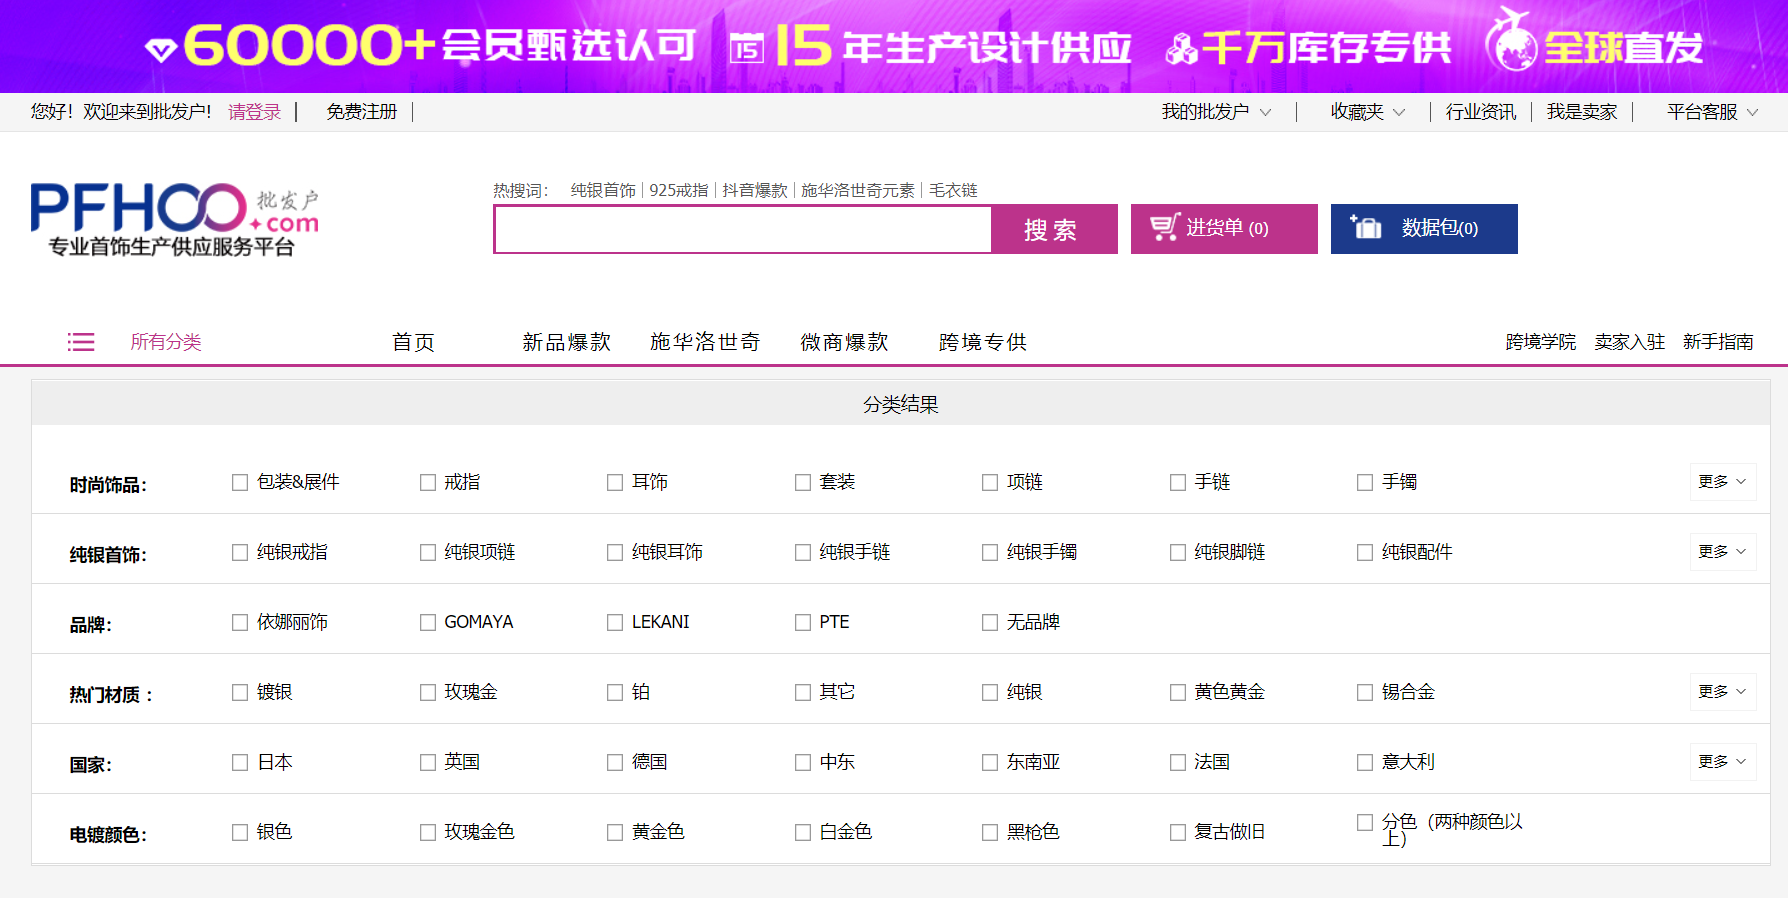Go to the 新品爆款 nav tab
The image size is (1788, 898).
tap(566, 342)
